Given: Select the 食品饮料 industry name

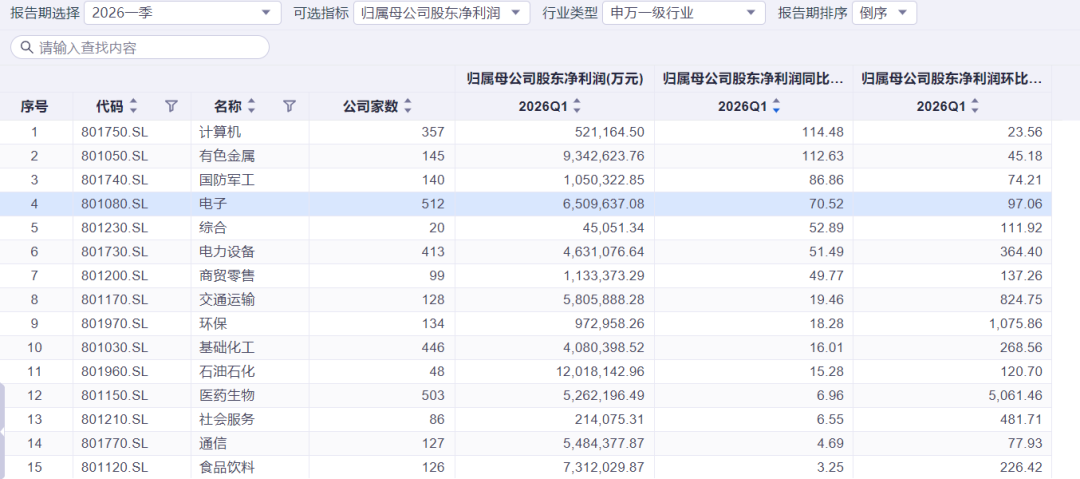Looking at the screenshot, I should (227, 467).
